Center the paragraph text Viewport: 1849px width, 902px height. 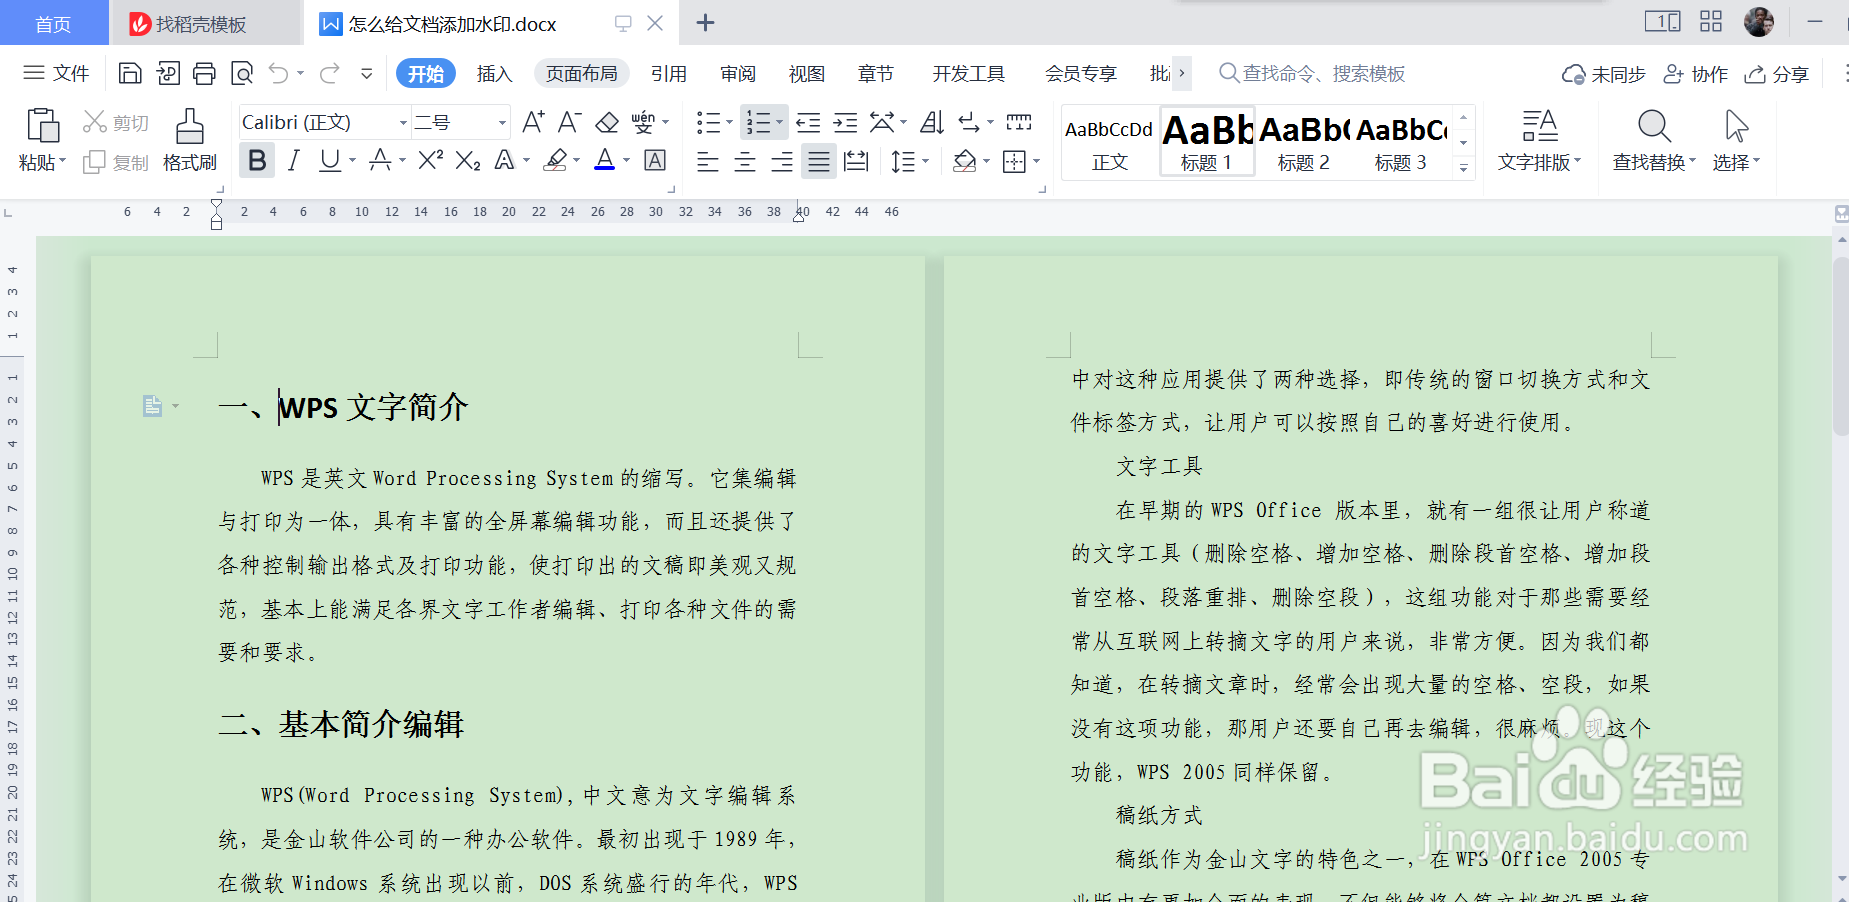(745, 161)
